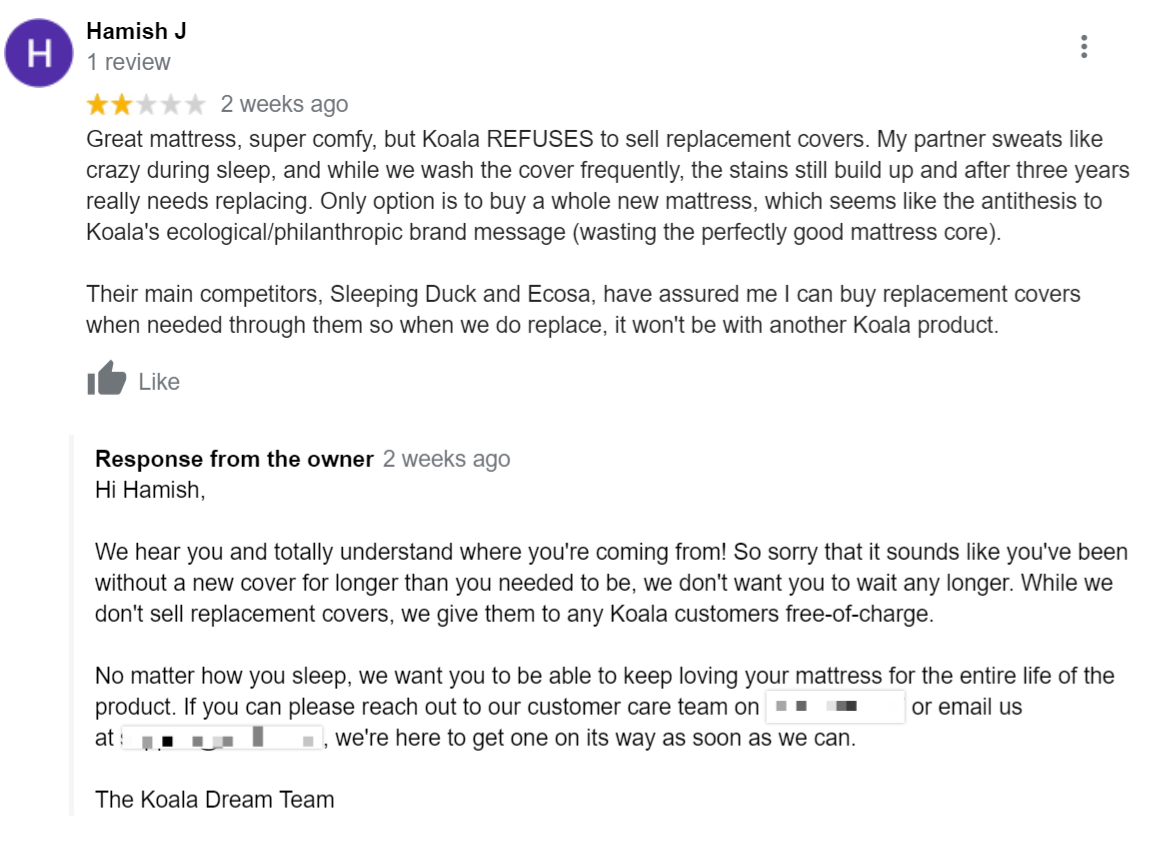Click the "1 review" count text

[128, 62]
